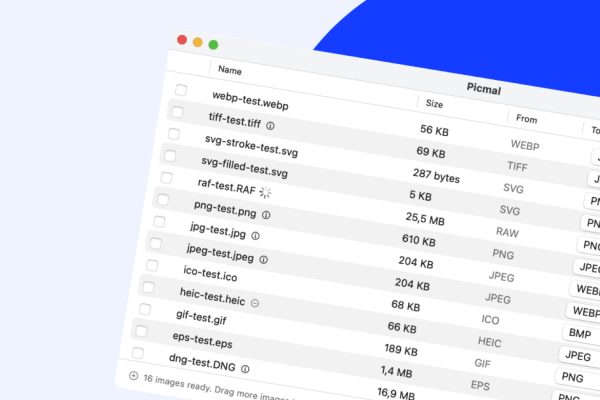Enable the svg-filled-test.svg checkbox
The image size is (600, 400).
170,156
